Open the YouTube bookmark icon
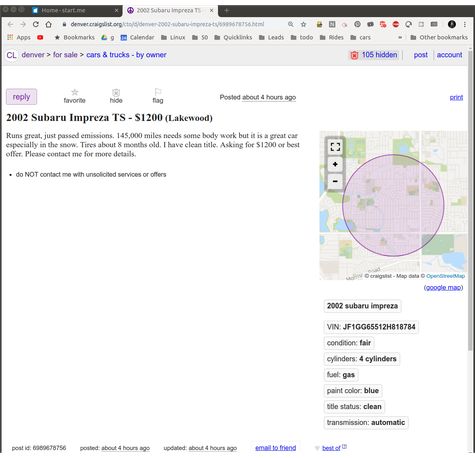 click(x=40, y=37)
